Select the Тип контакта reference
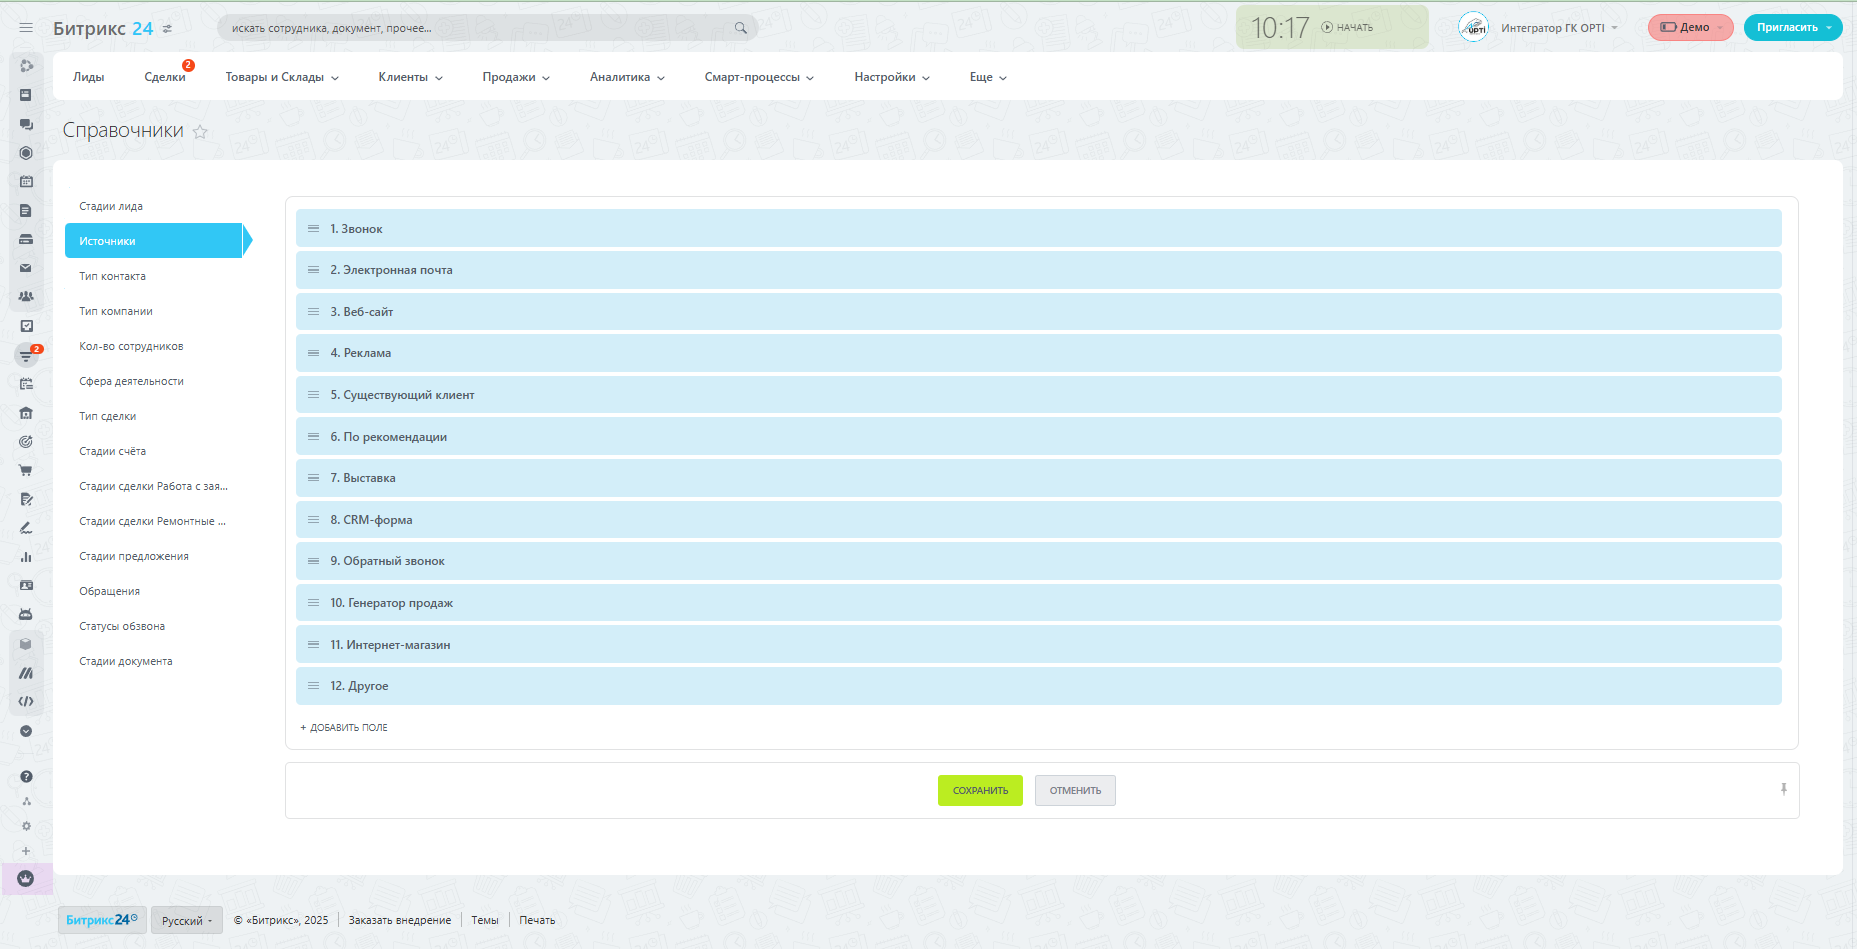Viewport: 1857px width, 949px height. [x=112, y=276]
